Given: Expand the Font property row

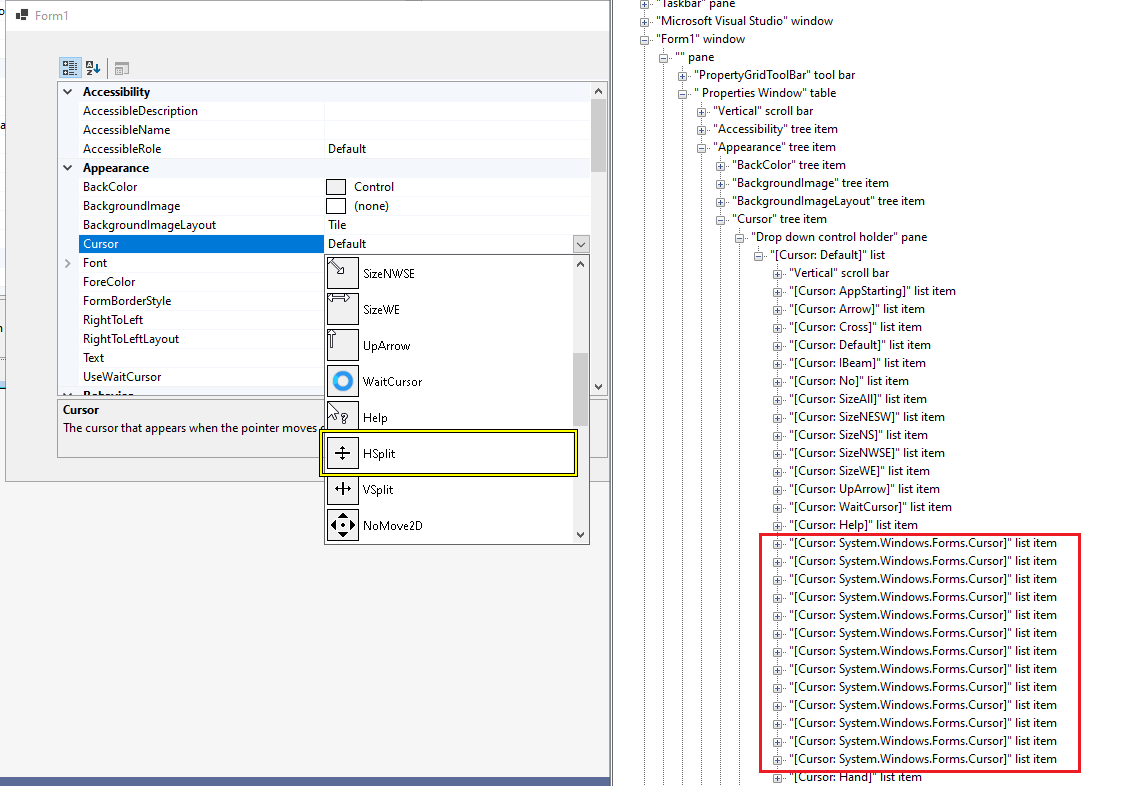Looking at the screenshot, I should click(67, 262).
